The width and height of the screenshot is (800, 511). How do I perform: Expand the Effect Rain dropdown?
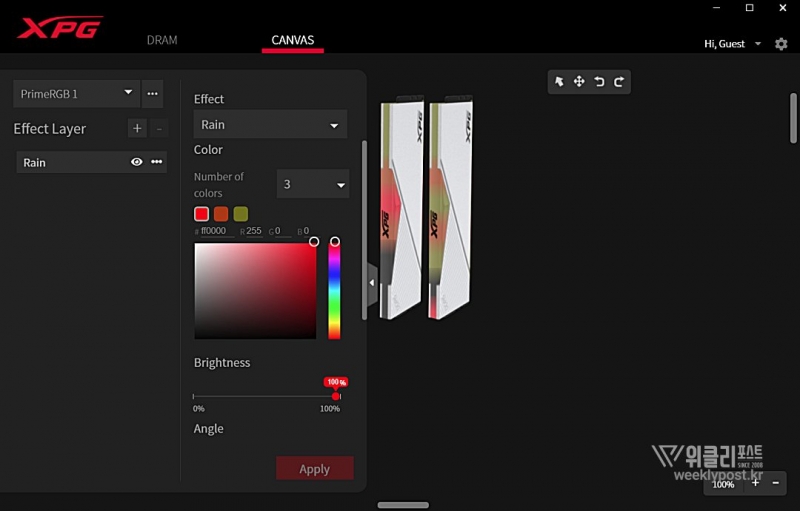point(270,125)
